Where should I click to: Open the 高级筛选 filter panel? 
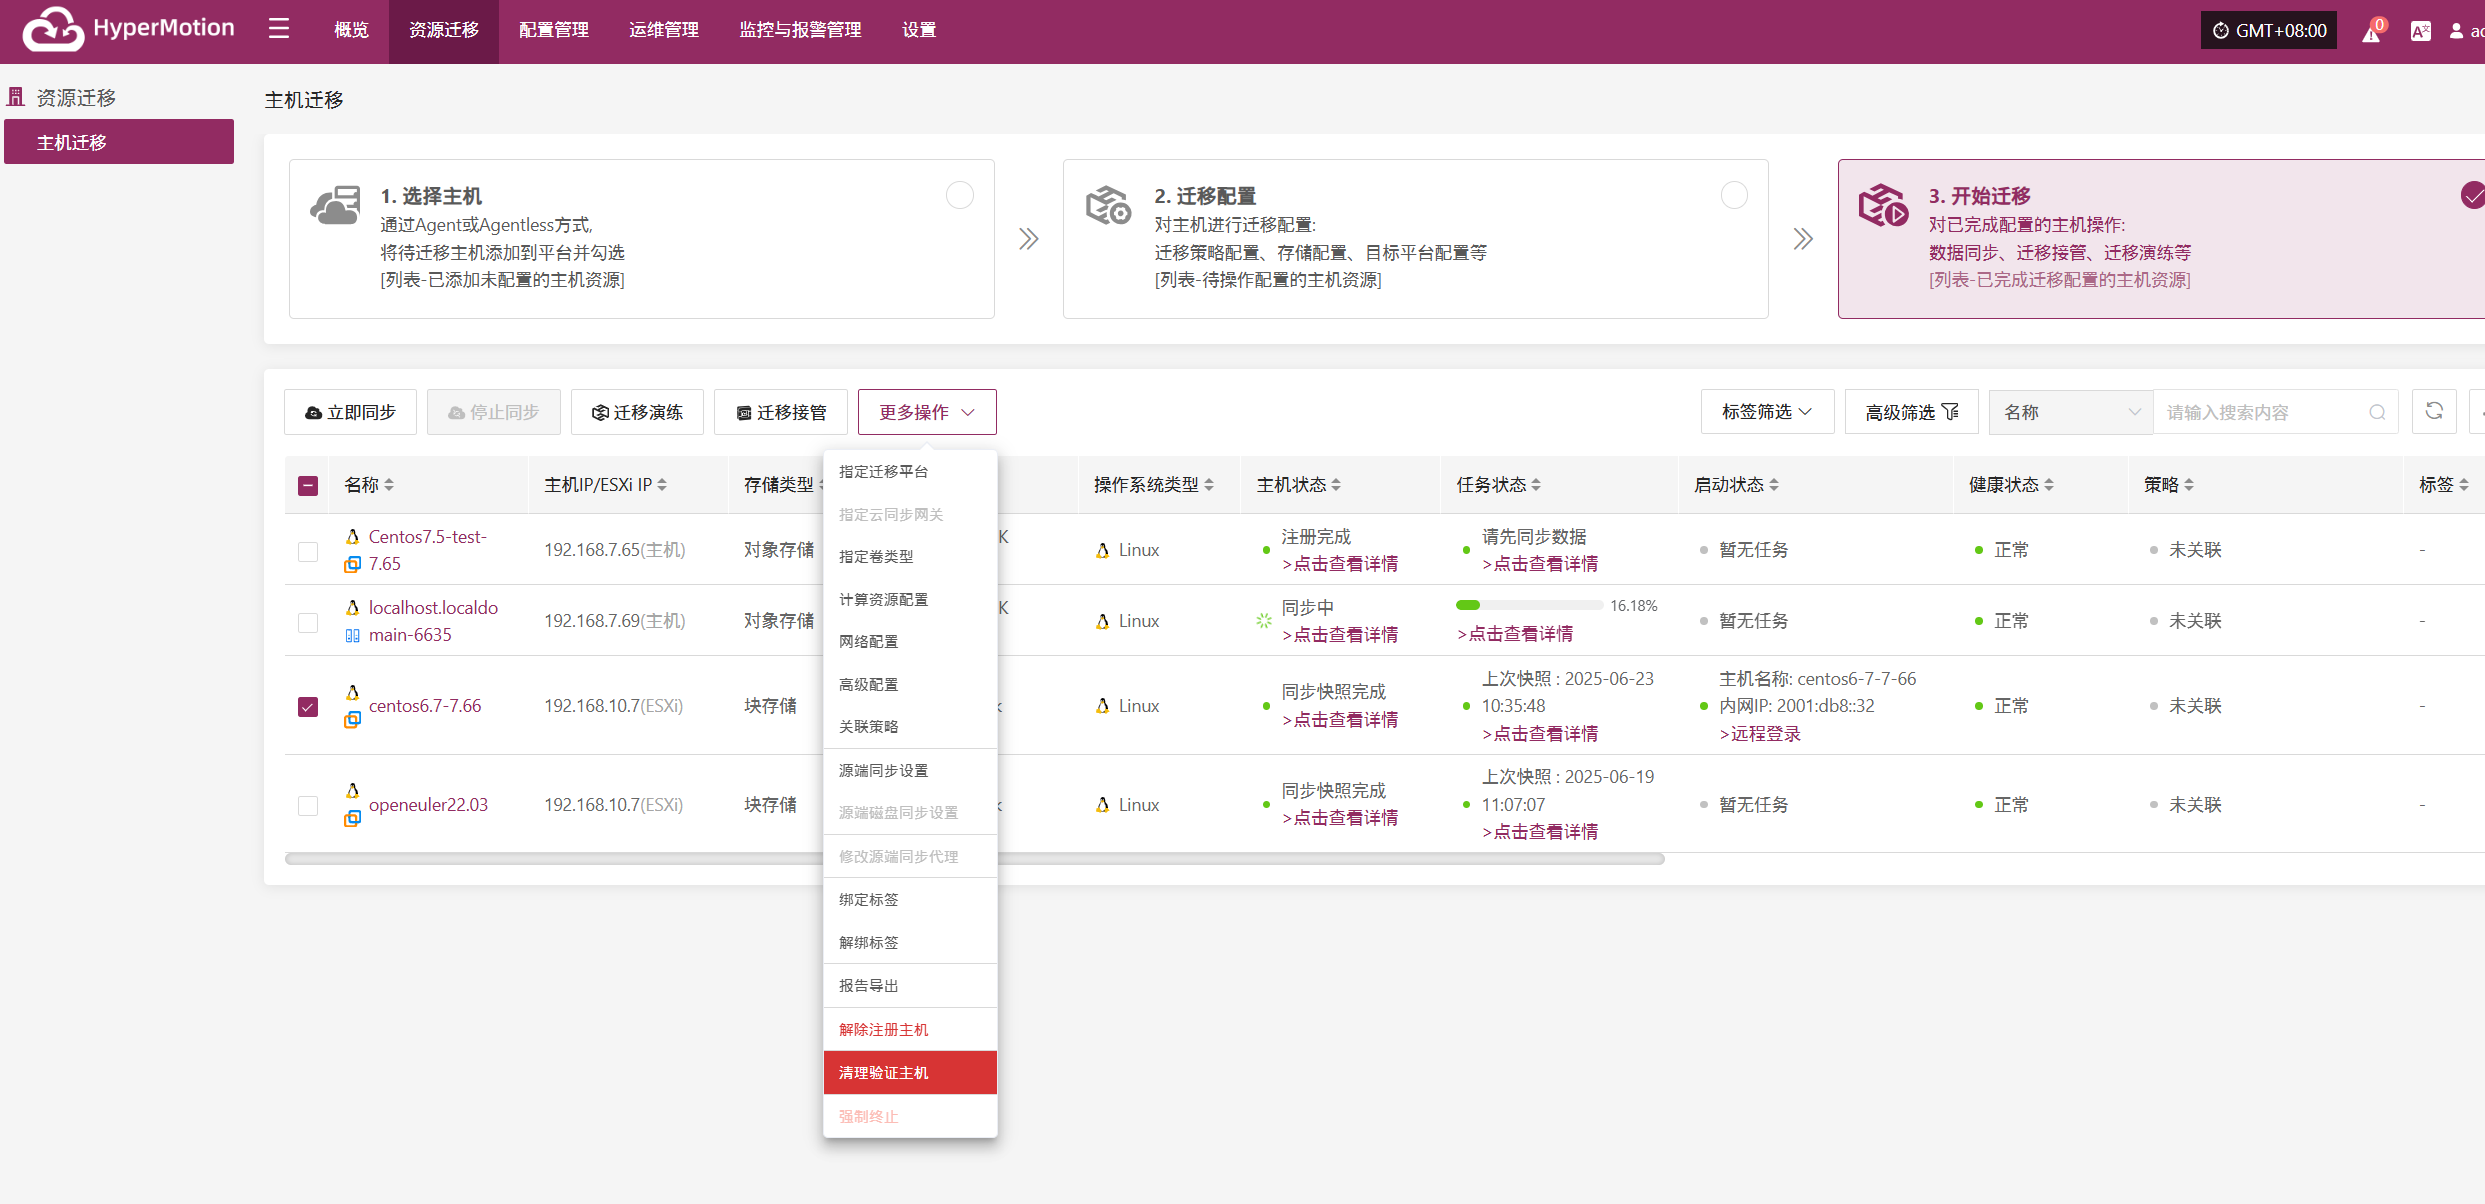[1911, 412]
